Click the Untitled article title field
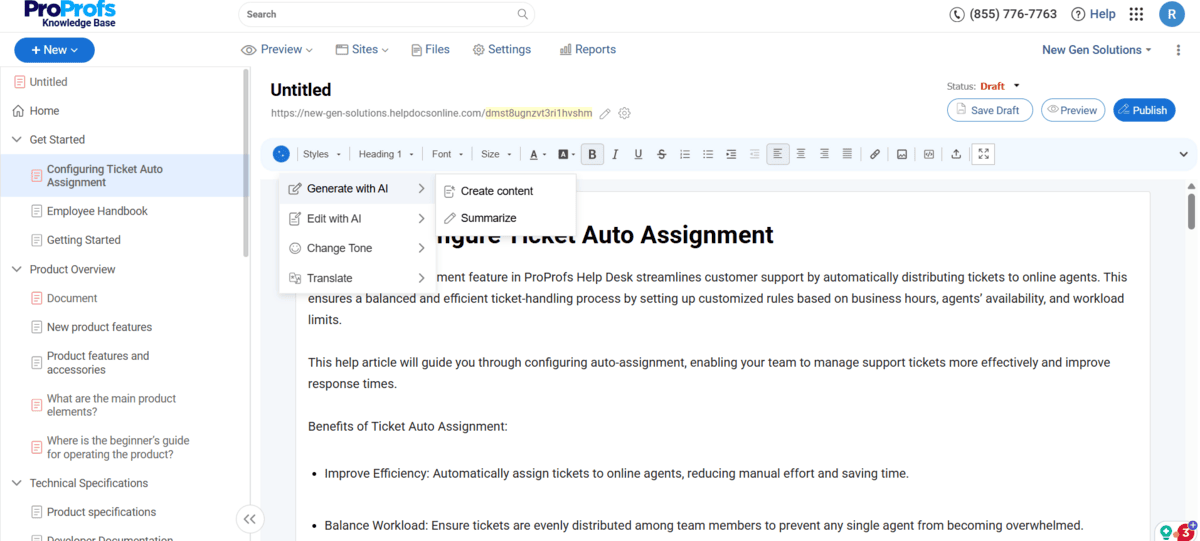The image size is (1200, 541). 301,90
